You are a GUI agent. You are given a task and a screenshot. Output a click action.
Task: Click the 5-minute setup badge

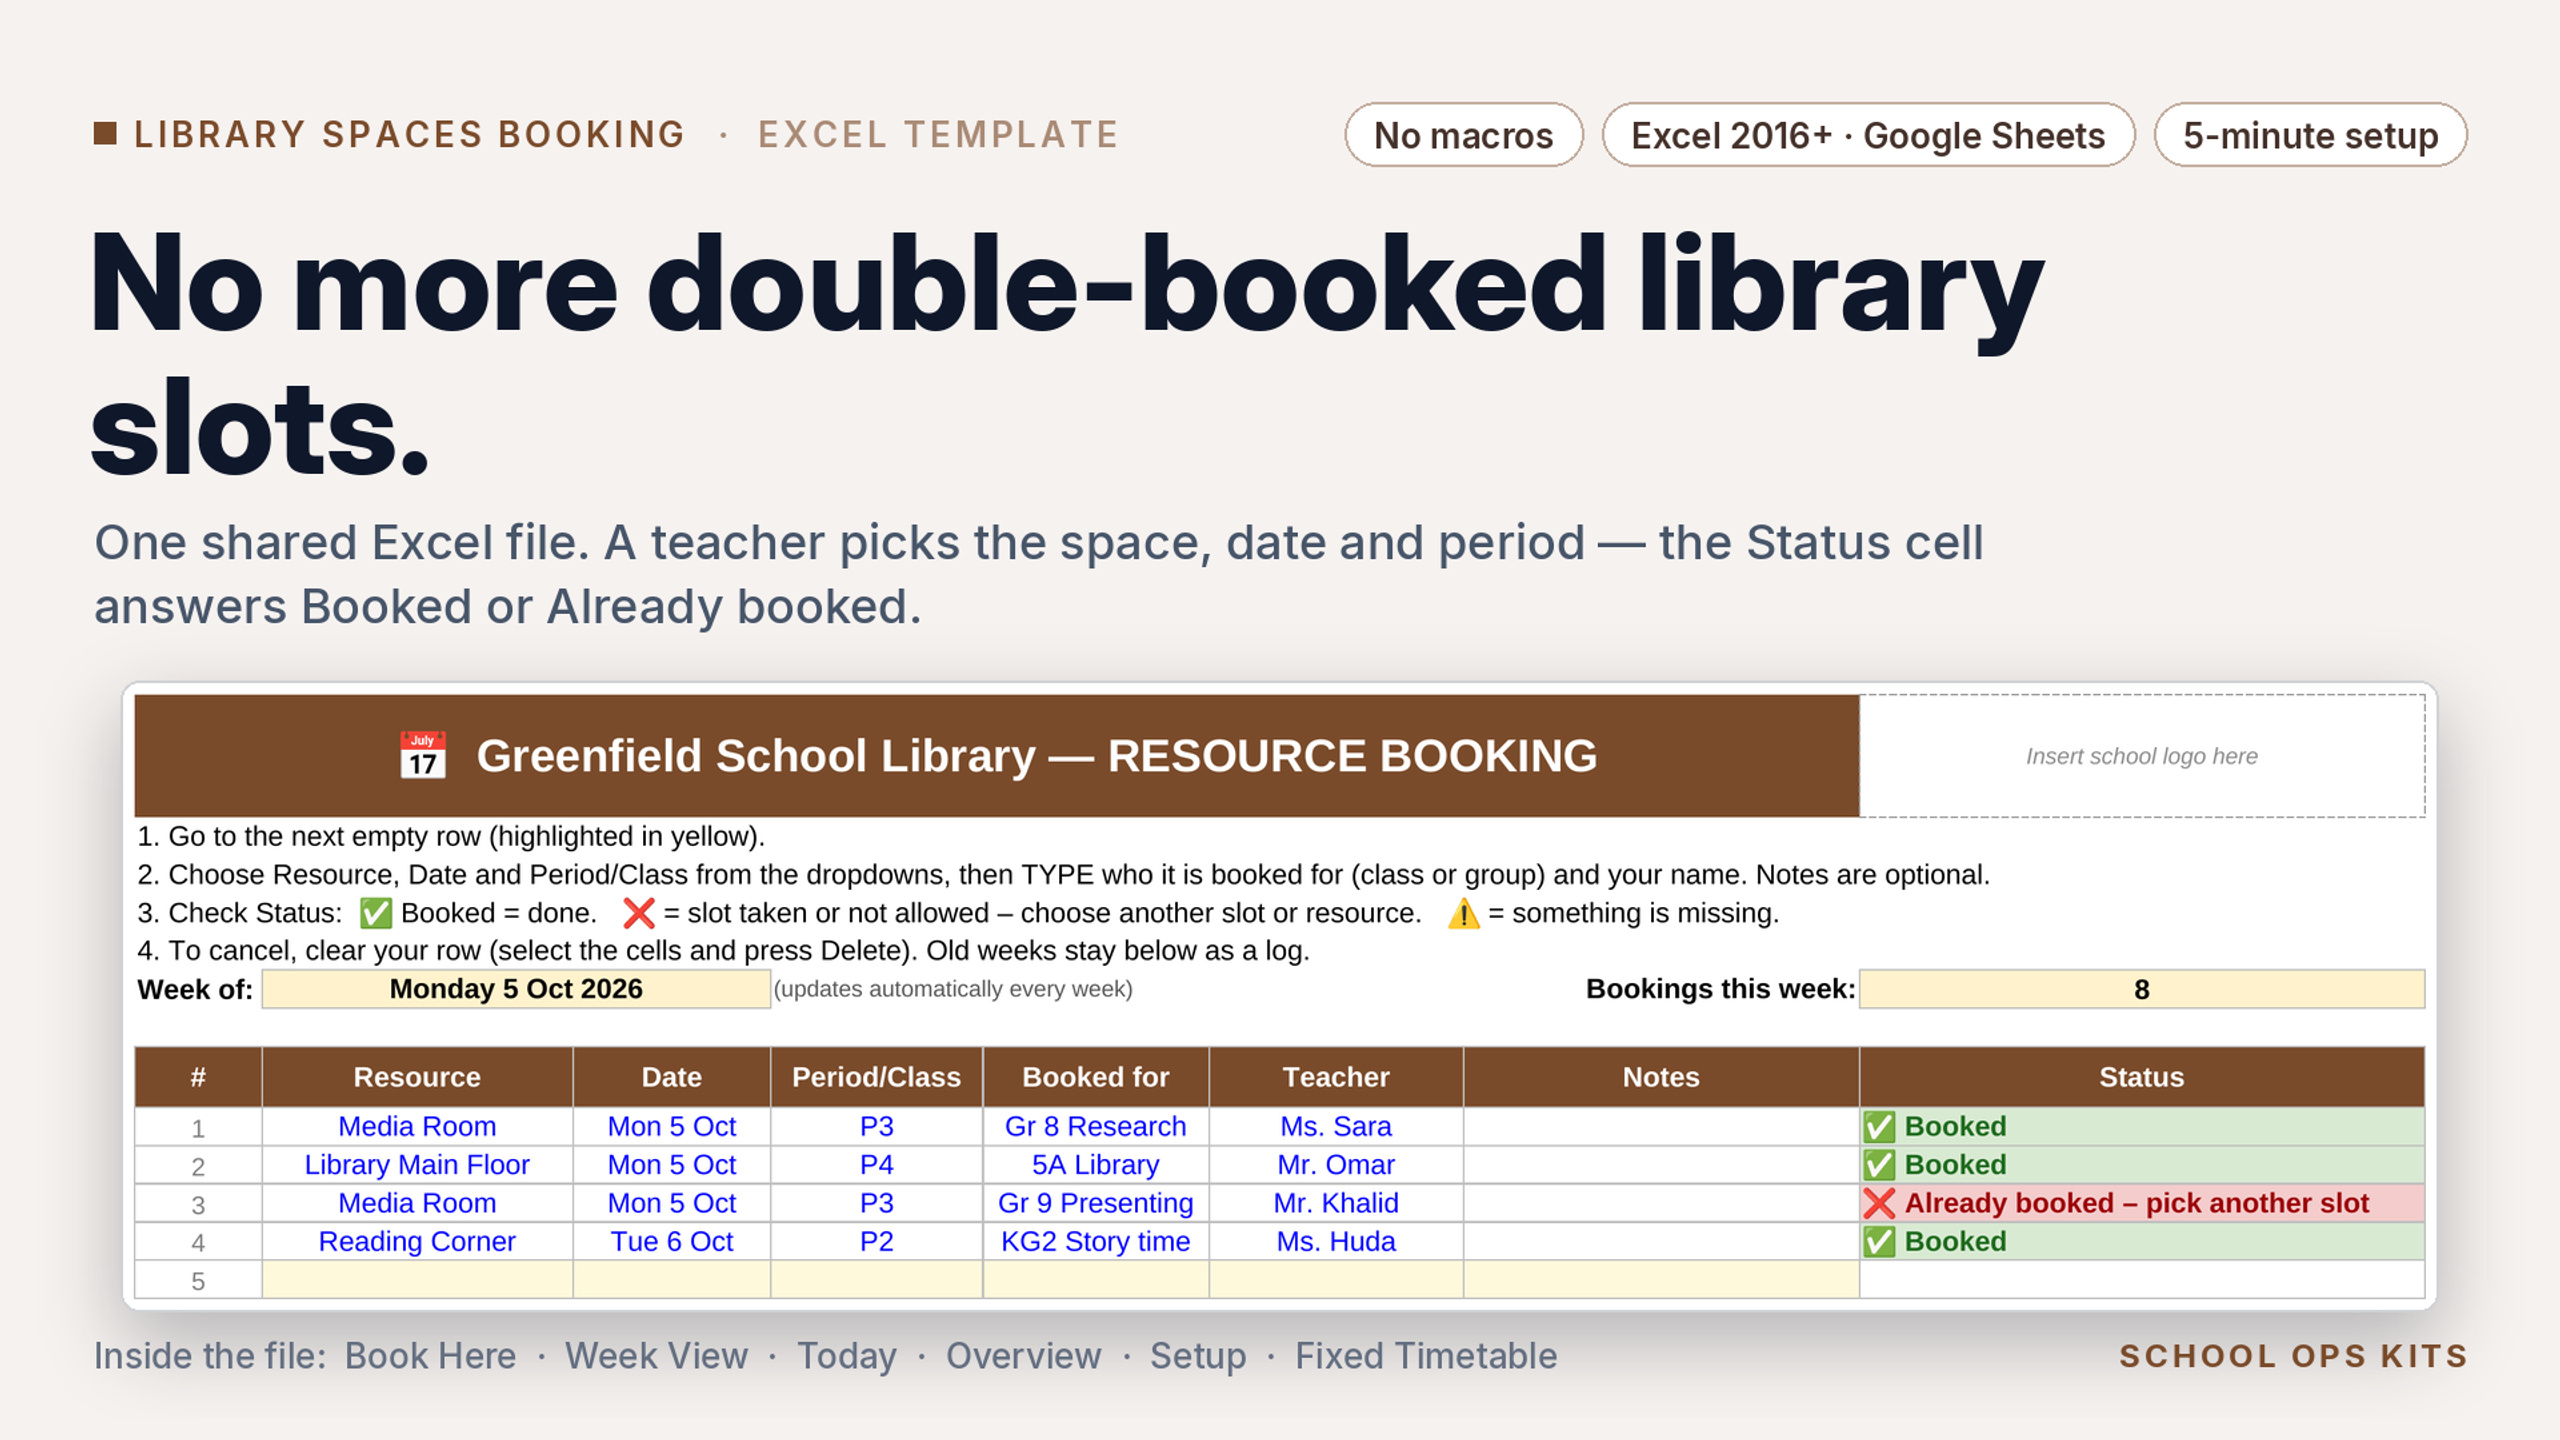pyautogui.click(x=2310, y=135)
